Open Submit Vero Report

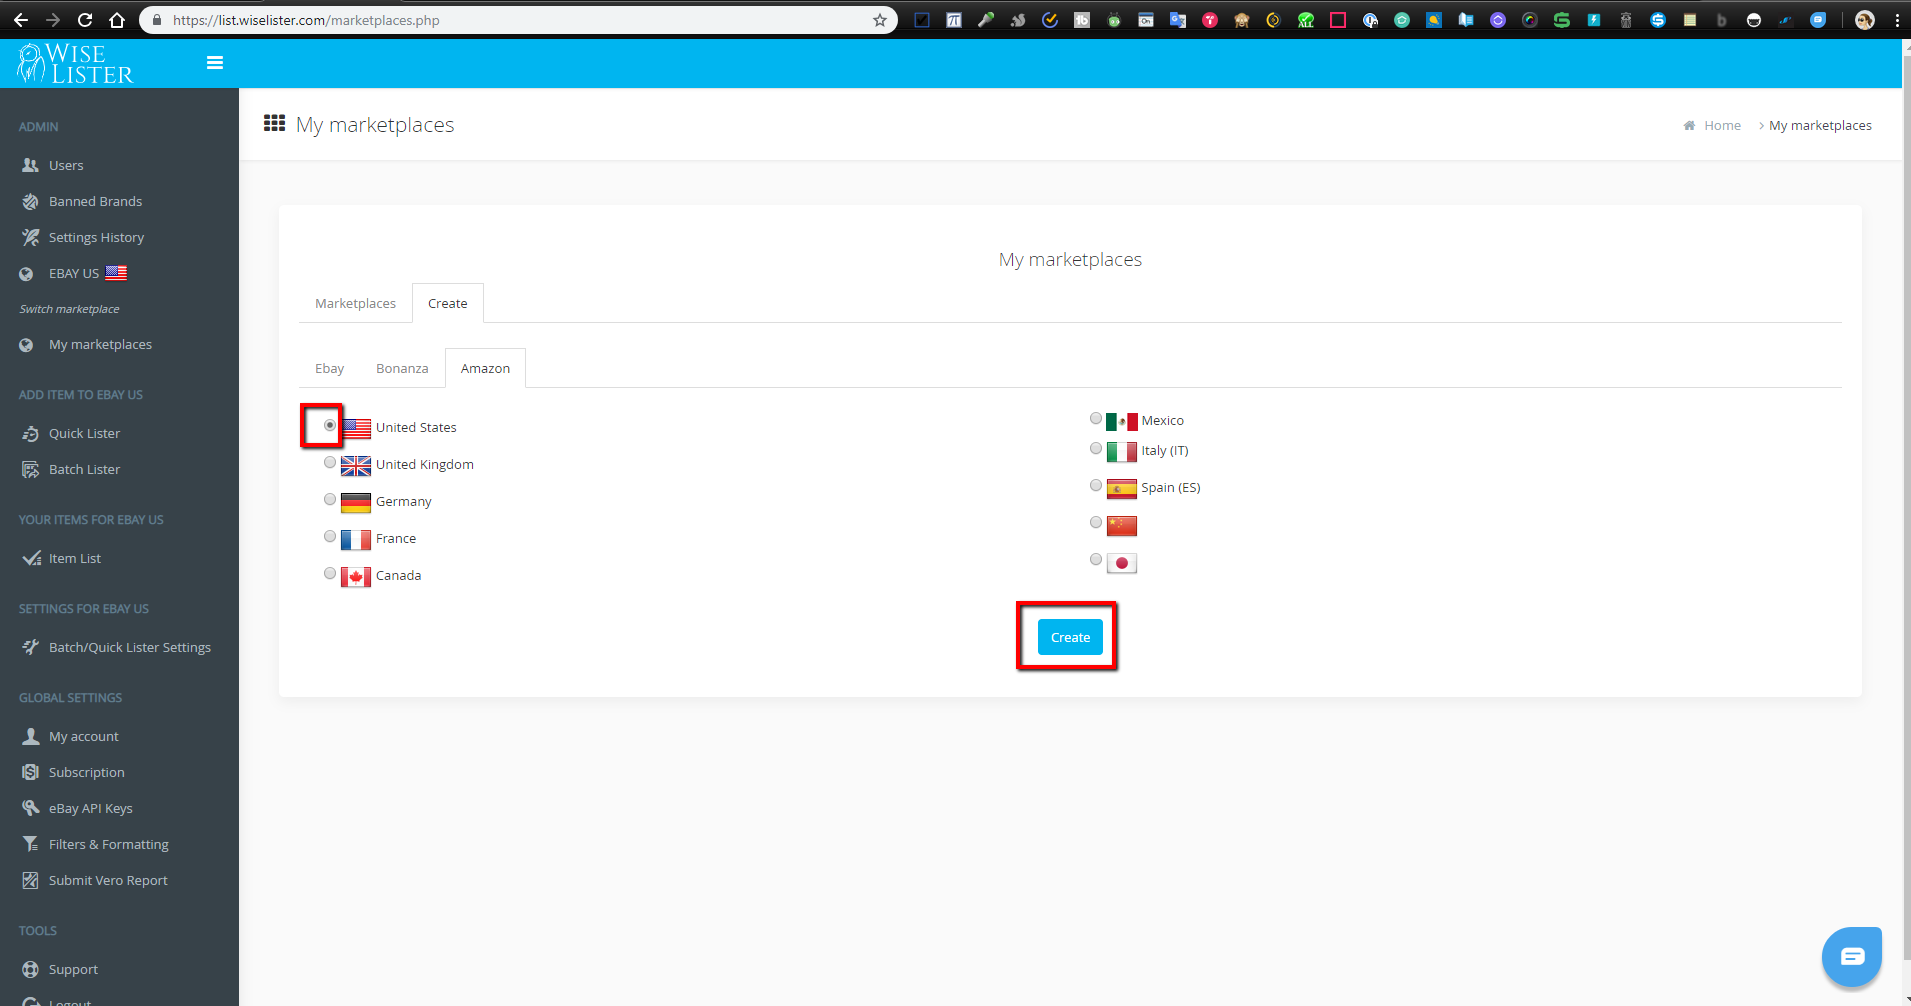click(x=108, y=880)
